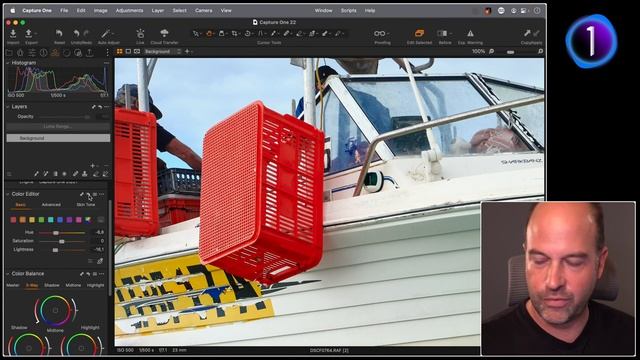Image resolution: width=640 pixels, height=360 pixels.
Task: Open the Color tool tab
Action: point(55,52)
